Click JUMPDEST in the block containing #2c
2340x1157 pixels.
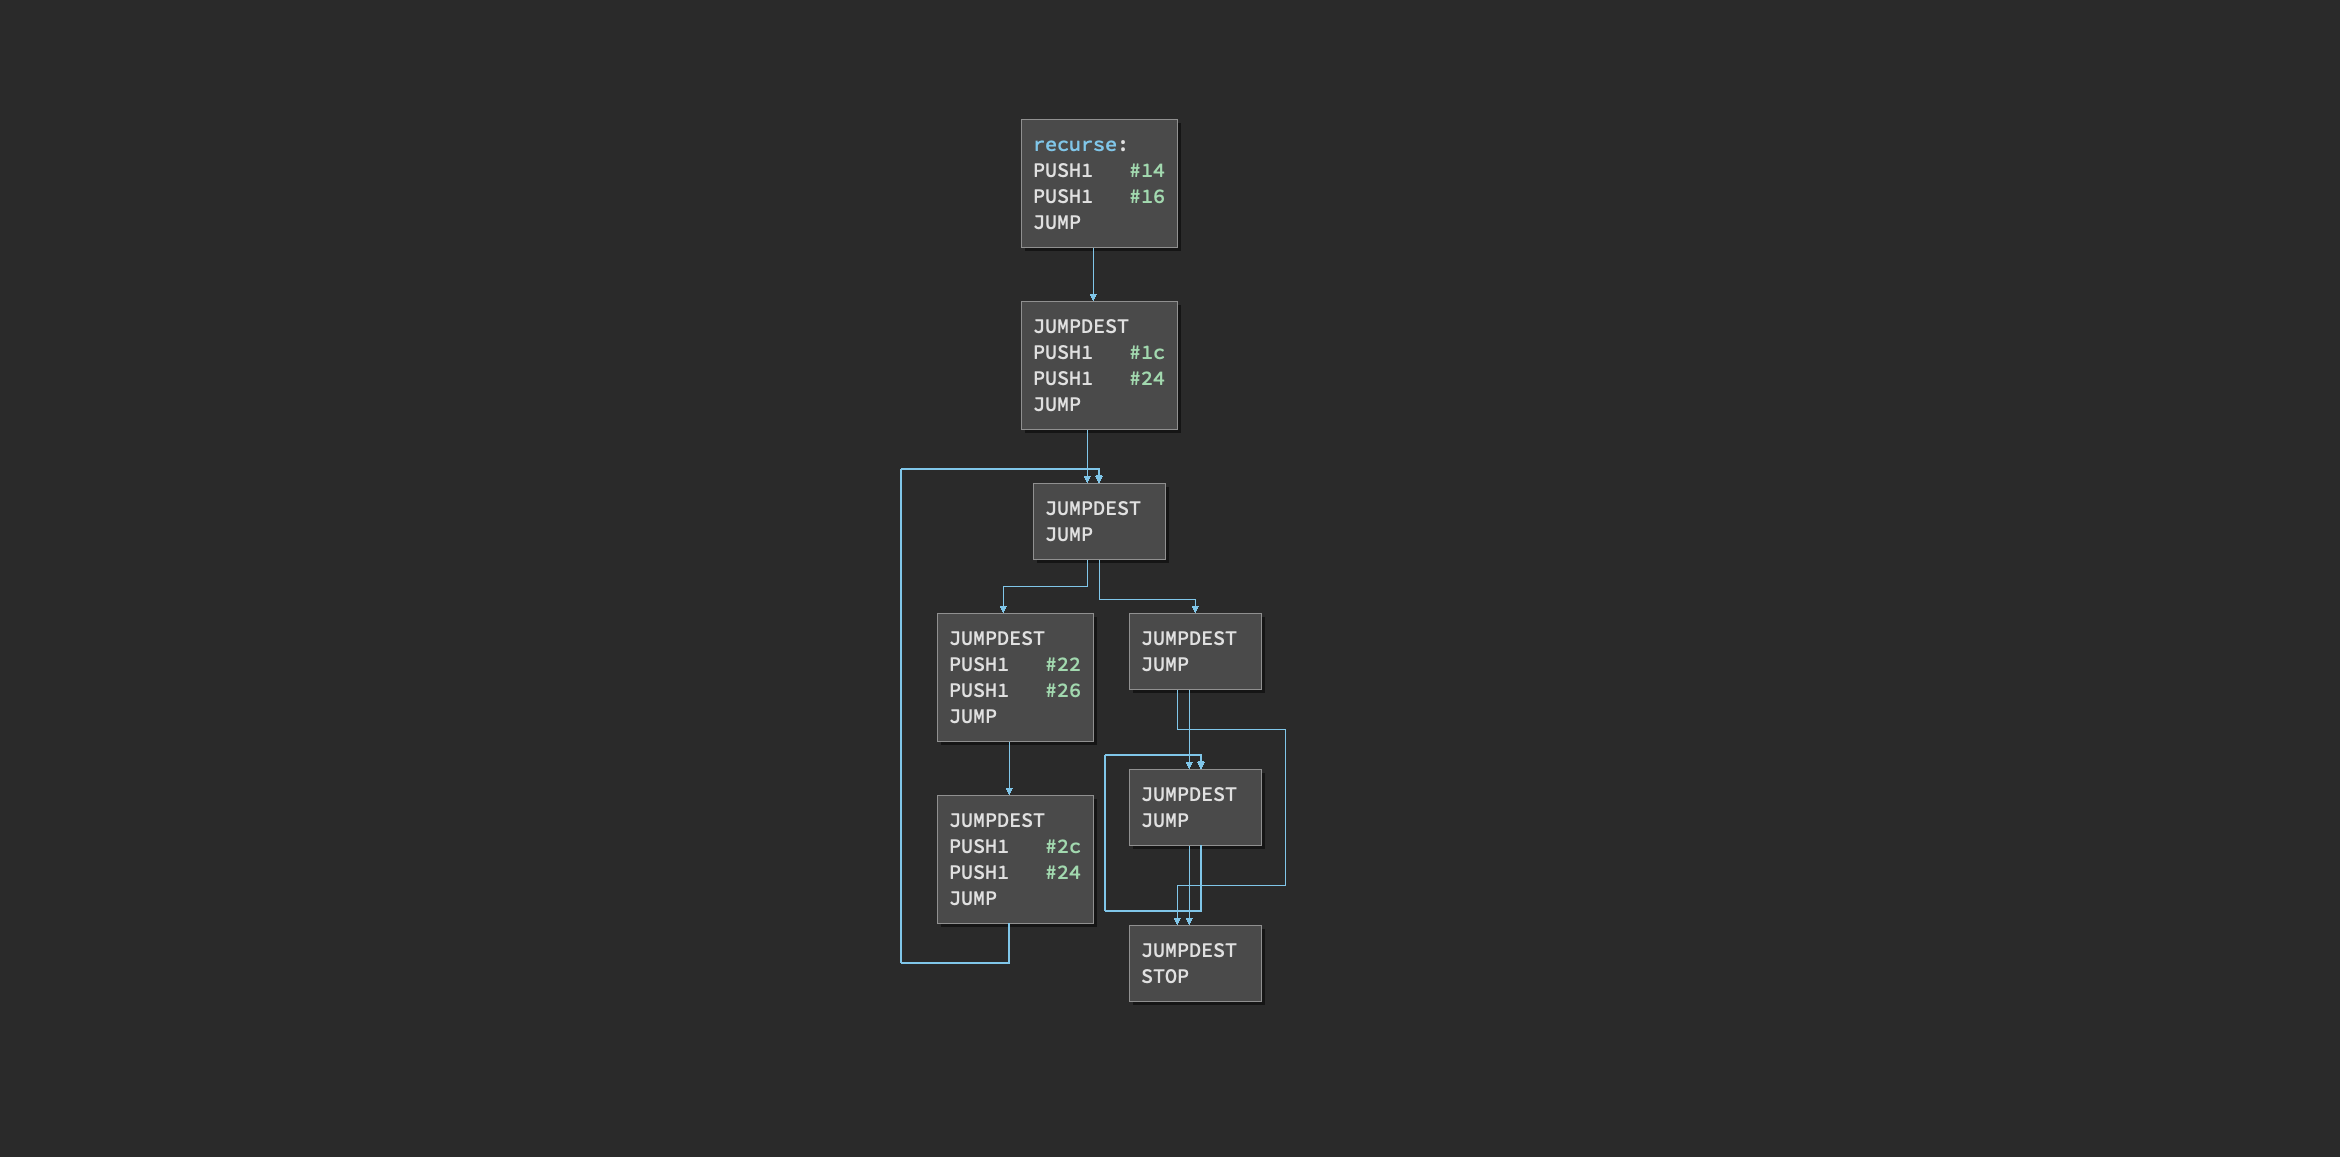pos(996,821)
